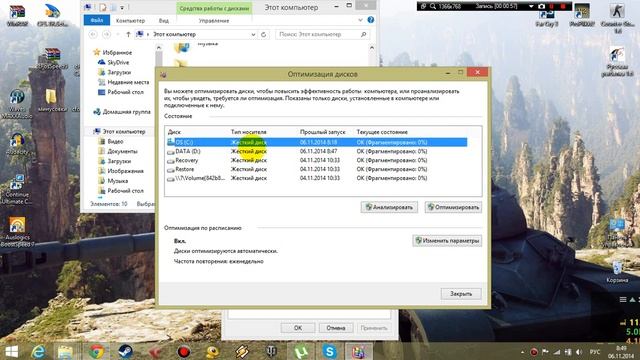Click the Windows Start button
Image resolution: width=640 pixels, height=360 pixels.
pos(11,351)
